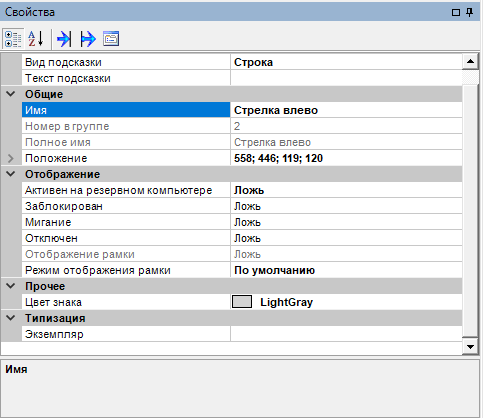
Task: Click Ложь value for Заблокирован
Action: coord(247,206)
